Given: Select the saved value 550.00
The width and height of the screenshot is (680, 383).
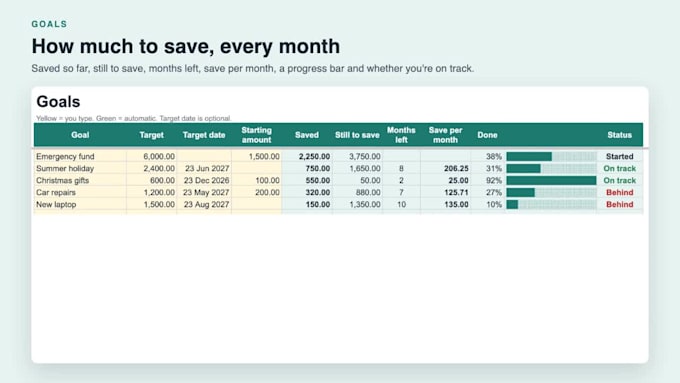Looking at the screenshot, I should [307, 180].
